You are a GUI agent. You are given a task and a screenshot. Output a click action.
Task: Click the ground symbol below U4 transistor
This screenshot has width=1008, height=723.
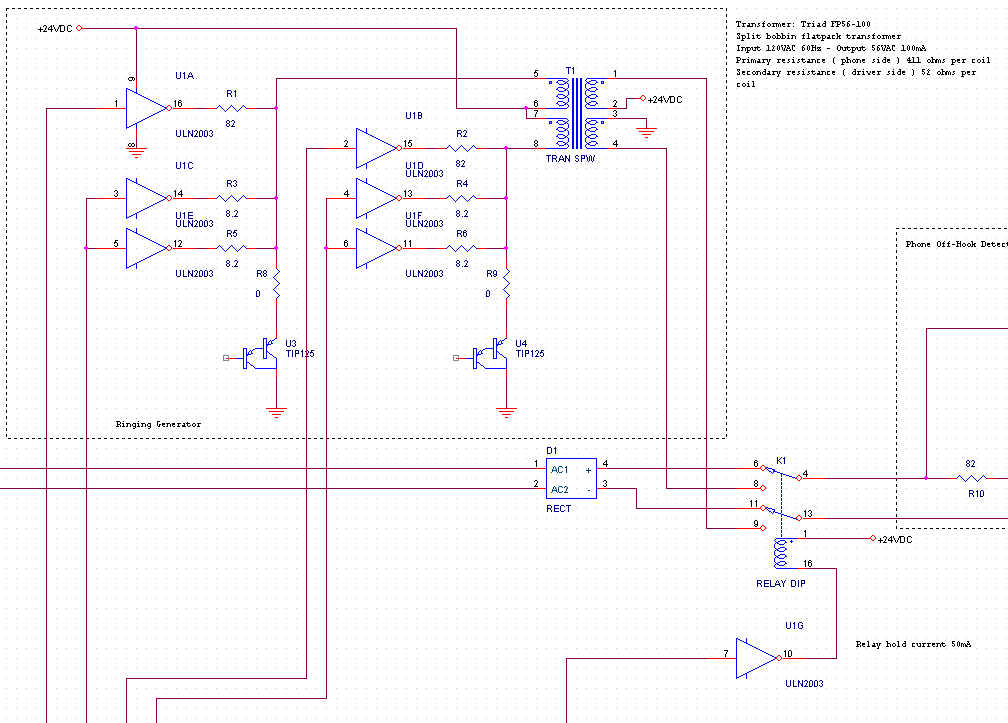click(x=507, y=410)
